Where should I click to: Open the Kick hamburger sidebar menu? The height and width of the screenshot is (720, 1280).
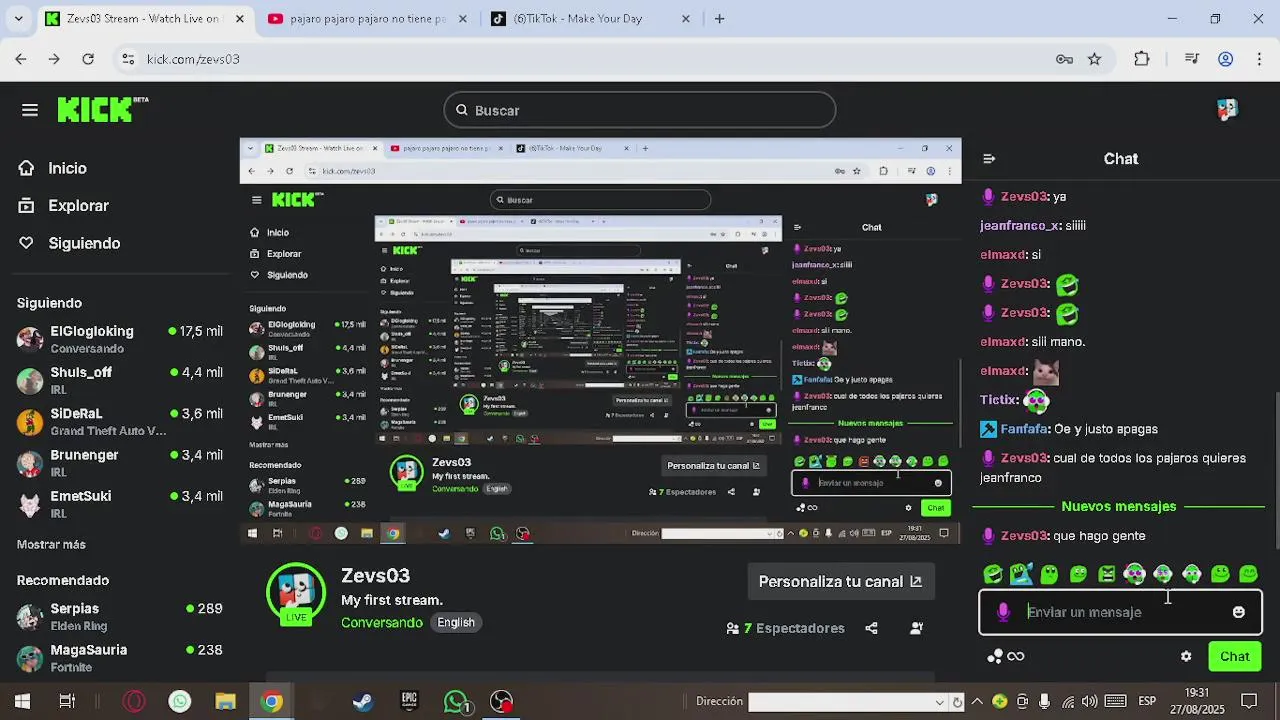(x=30, y=110)
